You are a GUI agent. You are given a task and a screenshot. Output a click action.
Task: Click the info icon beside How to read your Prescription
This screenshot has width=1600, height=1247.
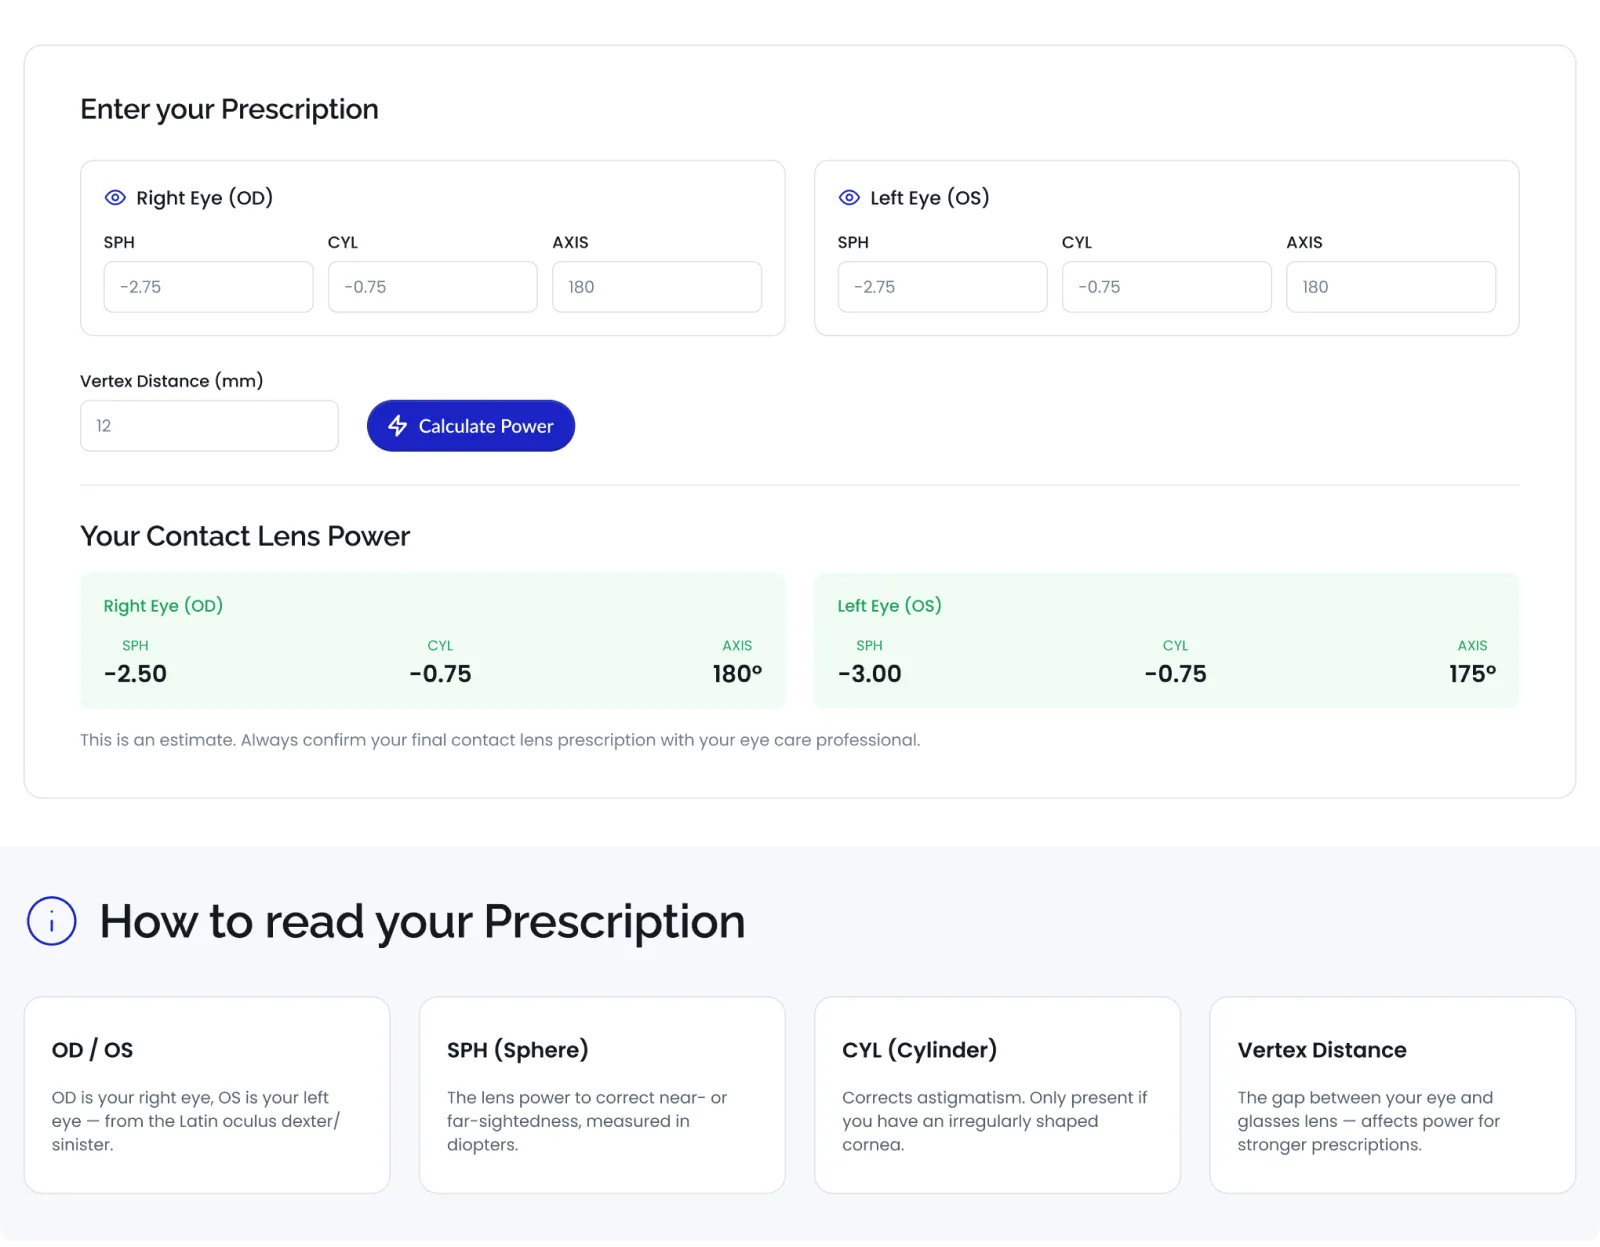pos(52,921)
